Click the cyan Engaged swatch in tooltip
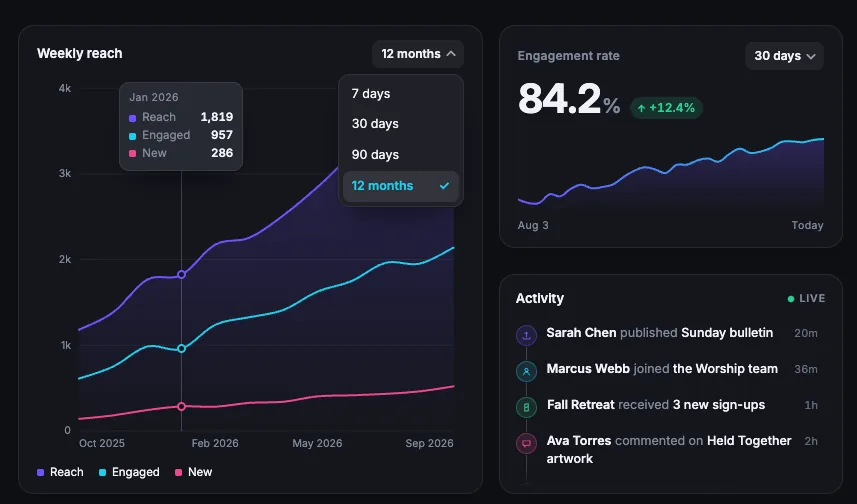Viewport: 857px width, 504px height. pos(132,136)
